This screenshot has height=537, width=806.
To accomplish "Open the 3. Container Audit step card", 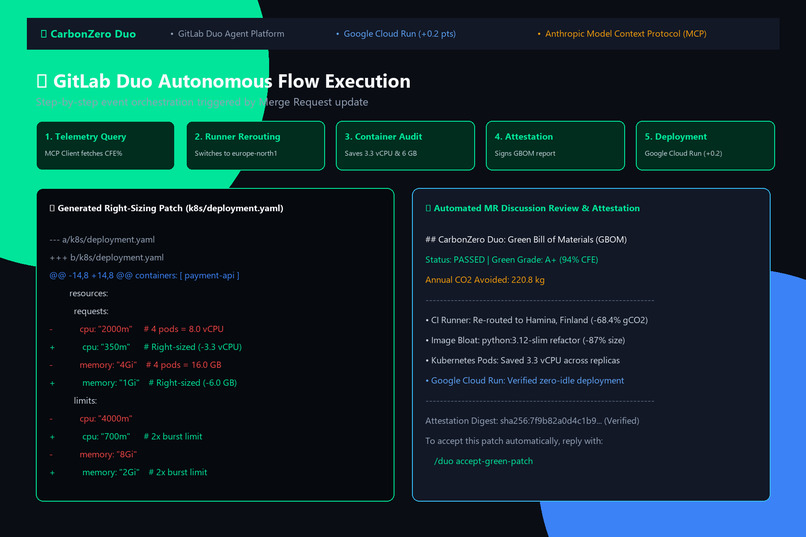I will 405,145.
